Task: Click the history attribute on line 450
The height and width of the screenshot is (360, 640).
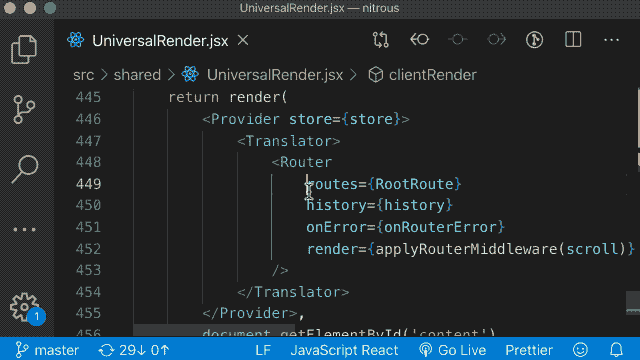Action: [336, 205]
